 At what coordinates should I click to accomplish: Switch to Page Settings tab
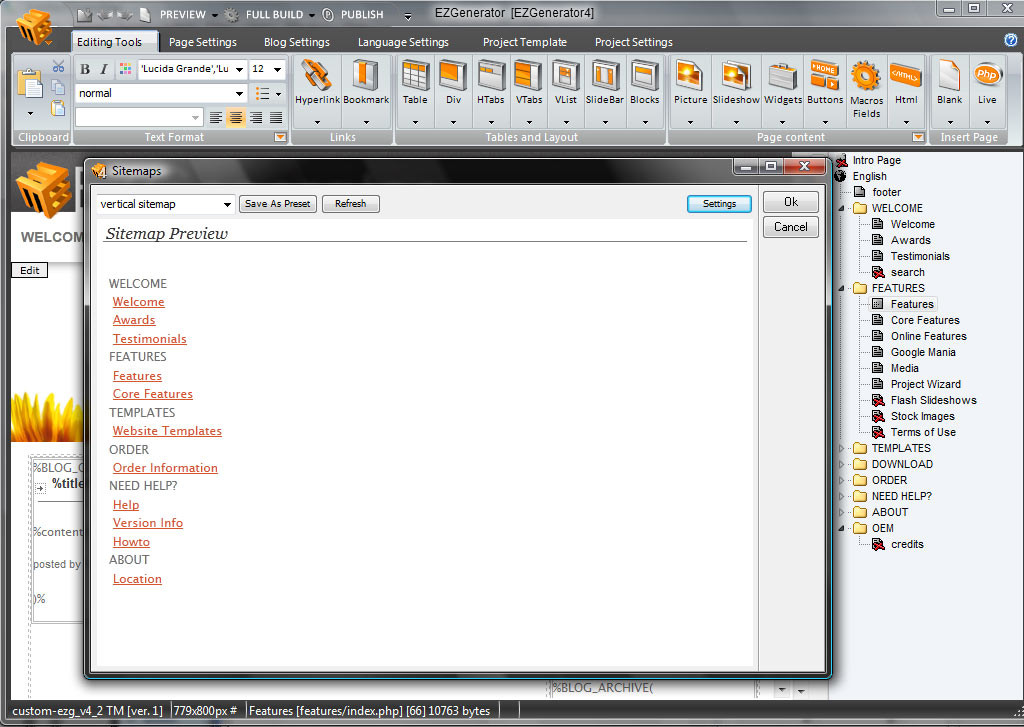[x=202, y=42]
